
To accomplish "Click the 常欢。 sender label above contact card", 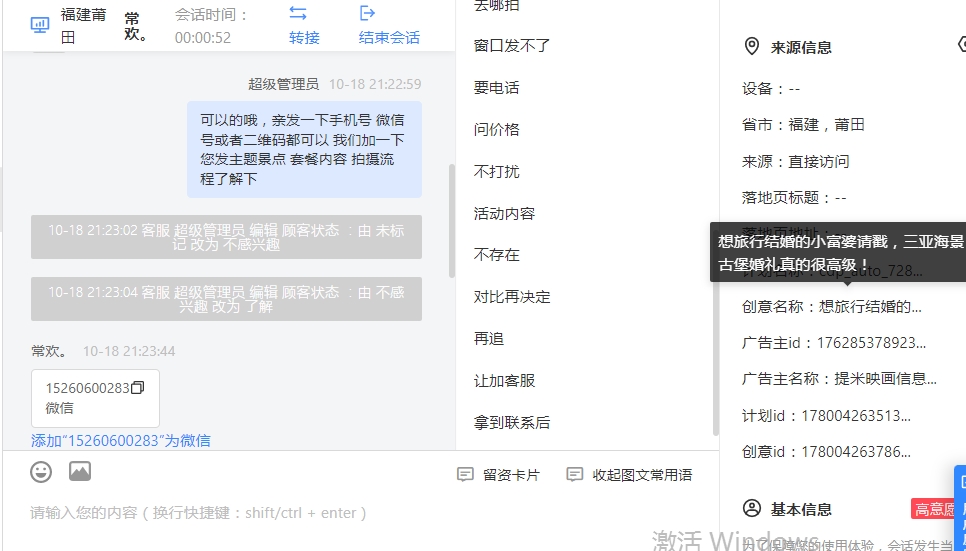I will point(49,351).
